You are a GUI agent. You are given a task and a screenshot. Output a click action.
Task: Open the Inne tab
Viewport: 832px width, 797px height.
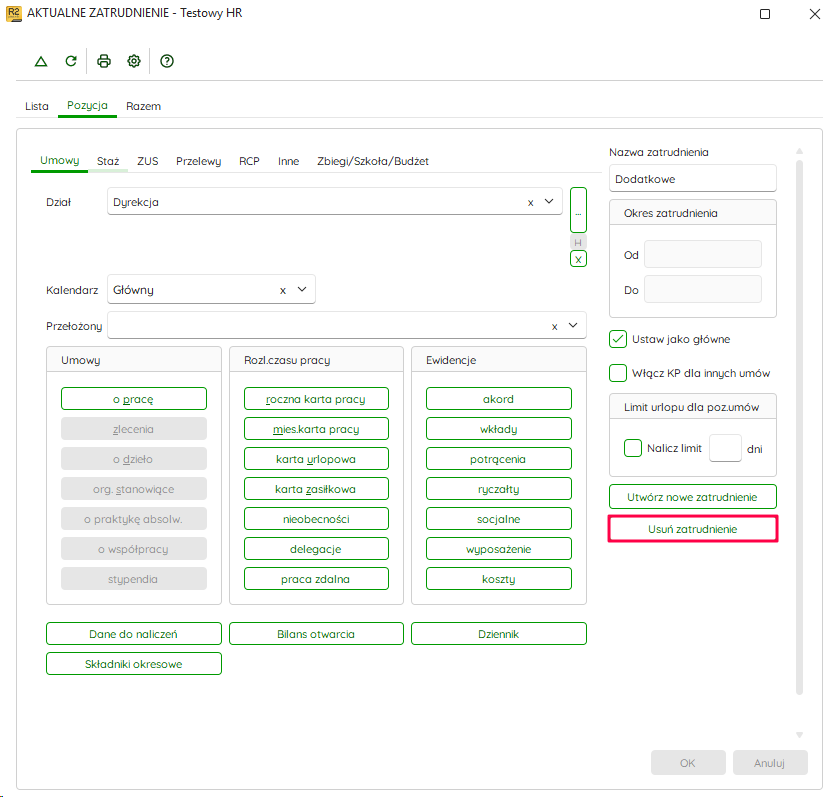coord(288,161)
